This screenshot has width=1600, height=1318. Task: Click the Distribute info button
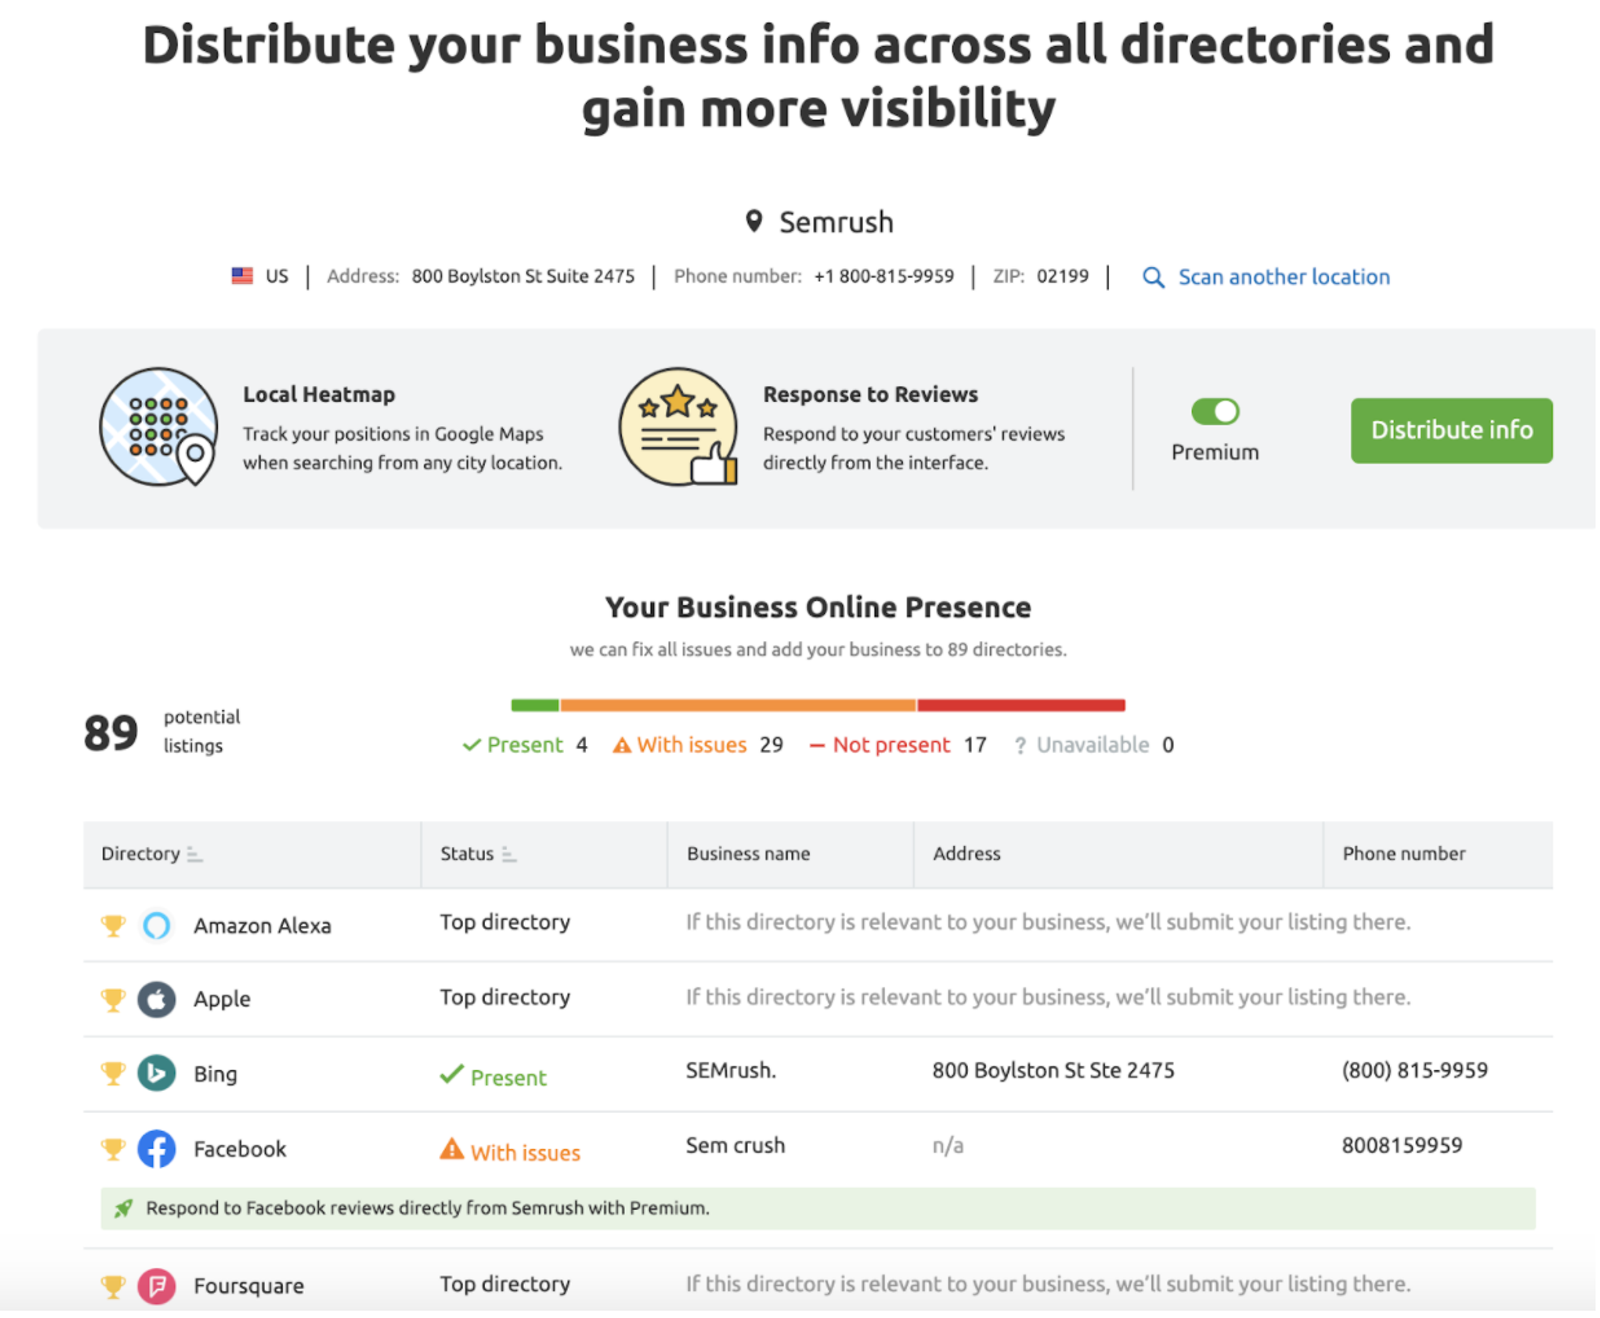click(1450, 430)
